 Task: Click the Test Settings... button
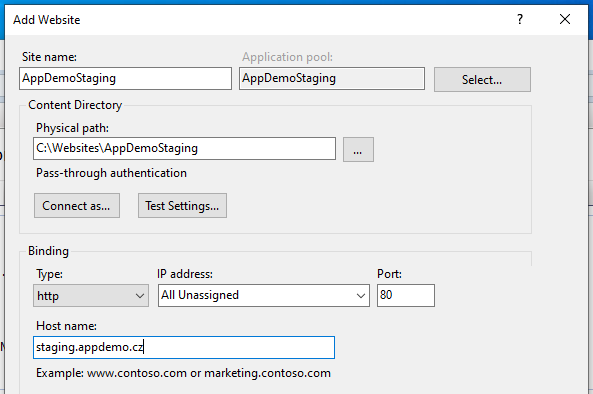pos(182,206)
